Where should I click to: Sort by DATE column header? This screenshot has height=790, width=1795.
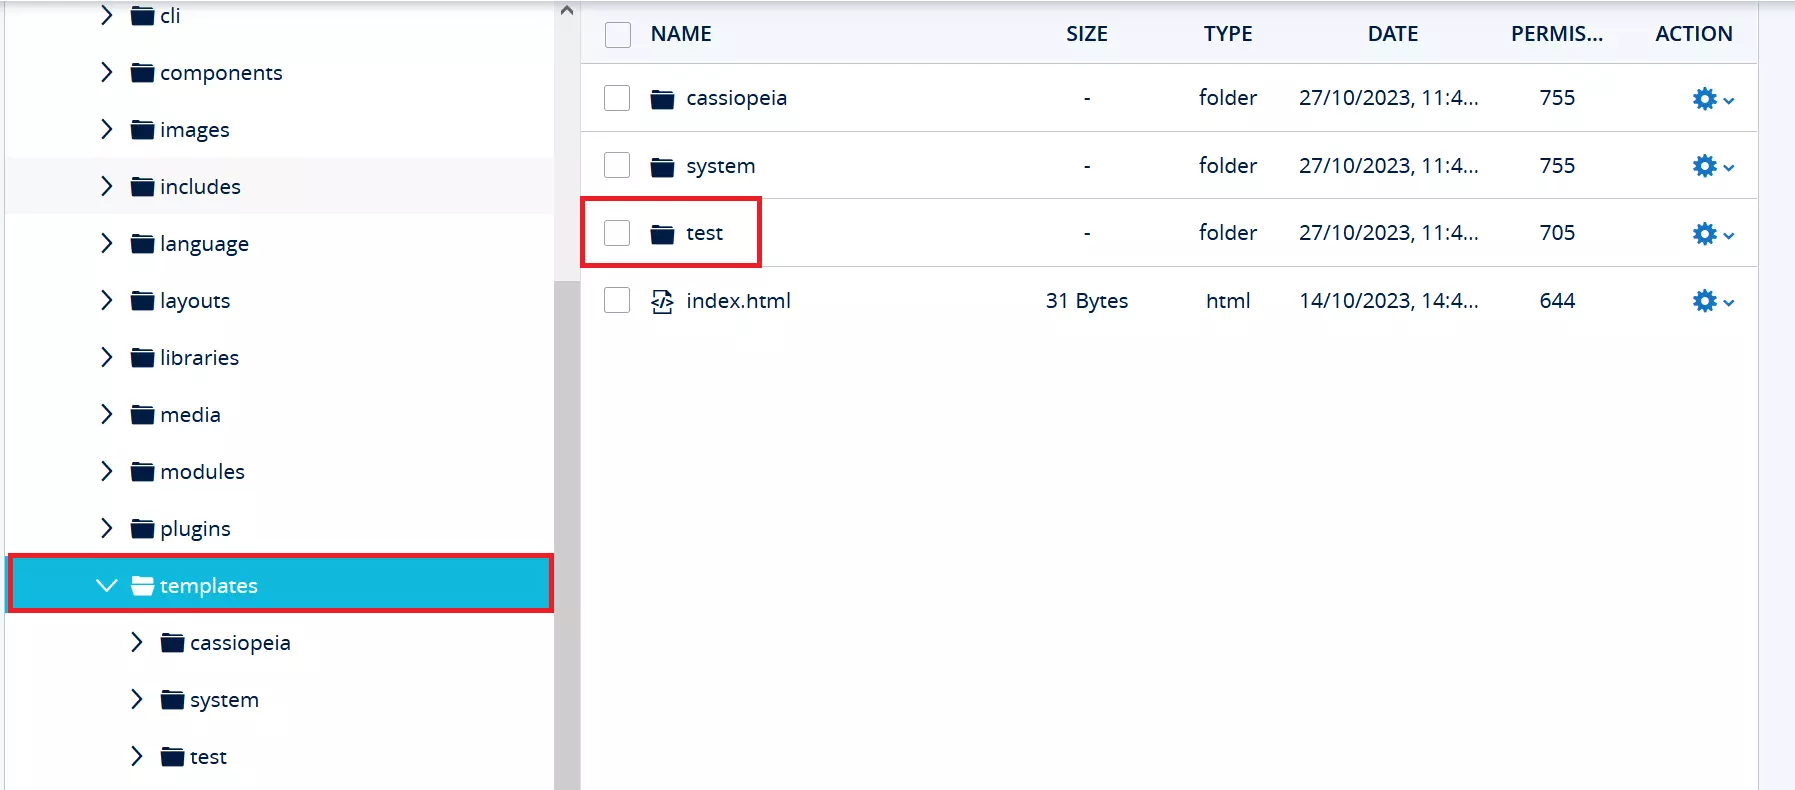[x=1393, y=34]
